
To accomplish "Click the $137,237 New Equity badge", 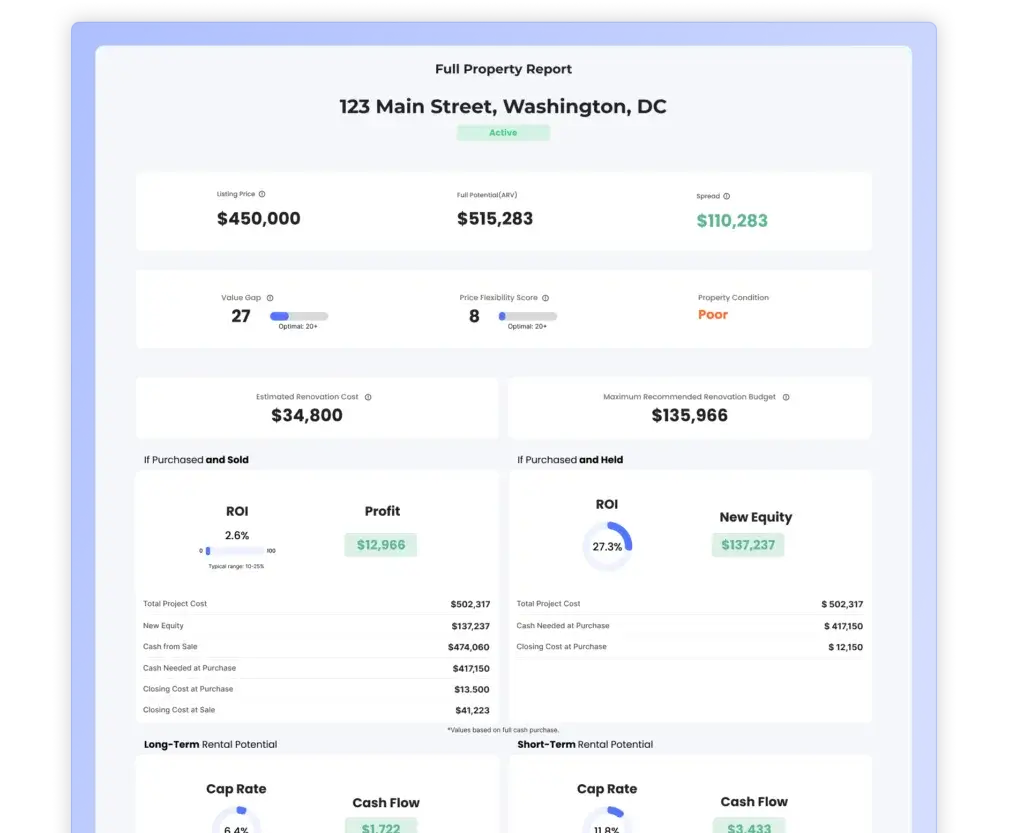I will (x=748, y=545).
